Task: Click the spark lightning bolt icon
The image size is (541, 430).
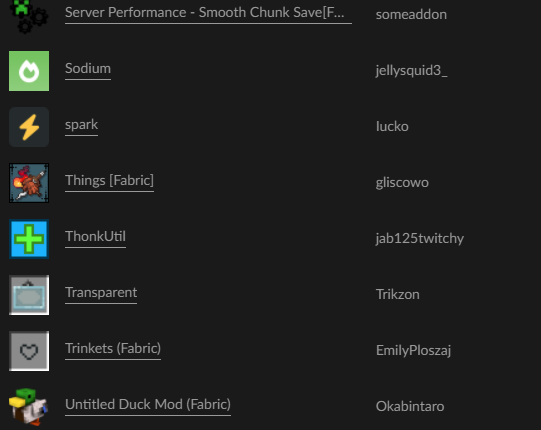Action: [x=29, y=127]
